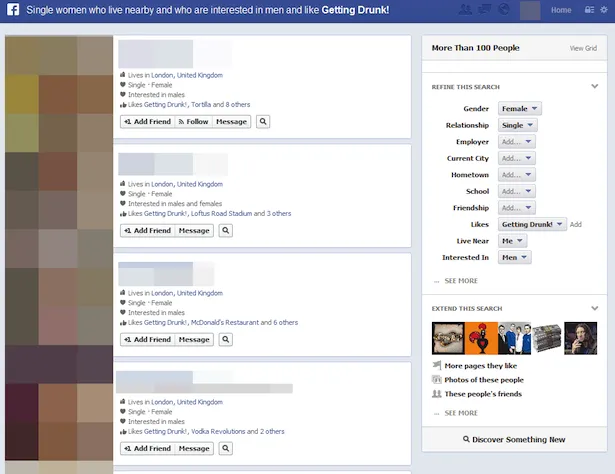This screenshot has height=474, width=615.
Task: Open the Hometown Add dropdown
Action: [517, 174]
